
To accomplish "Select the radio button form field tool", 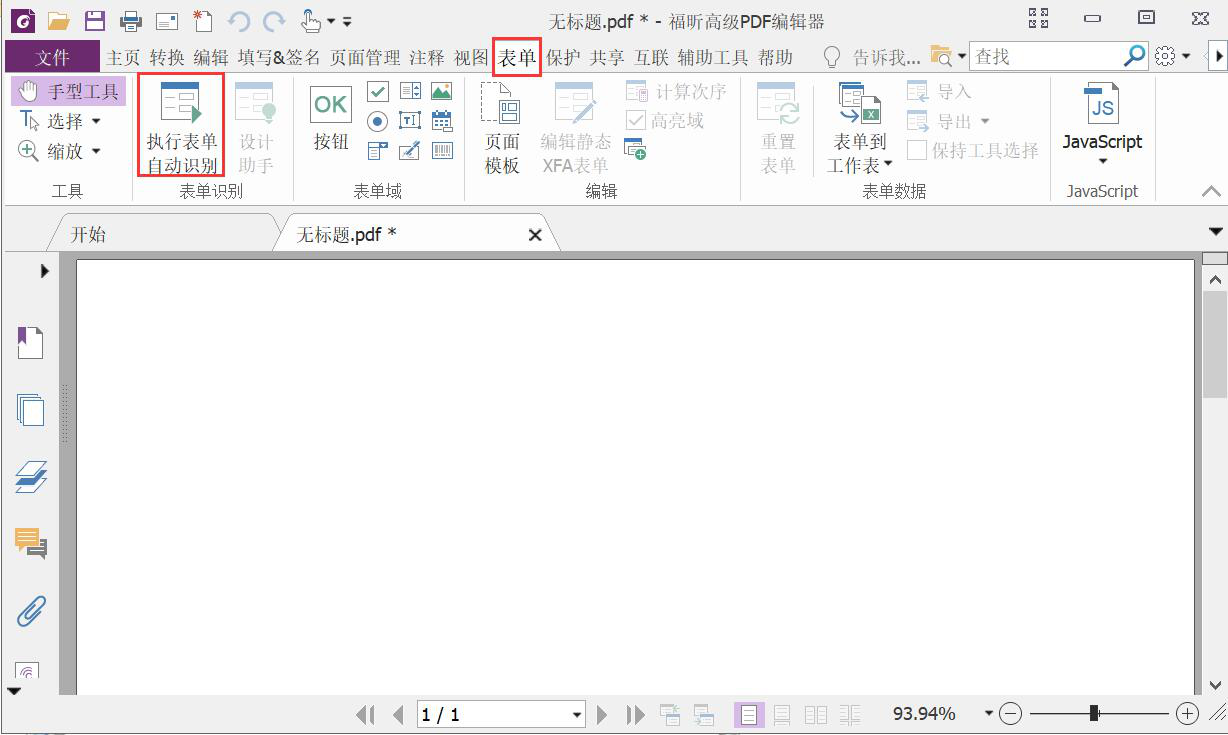I will pos(378,121).
